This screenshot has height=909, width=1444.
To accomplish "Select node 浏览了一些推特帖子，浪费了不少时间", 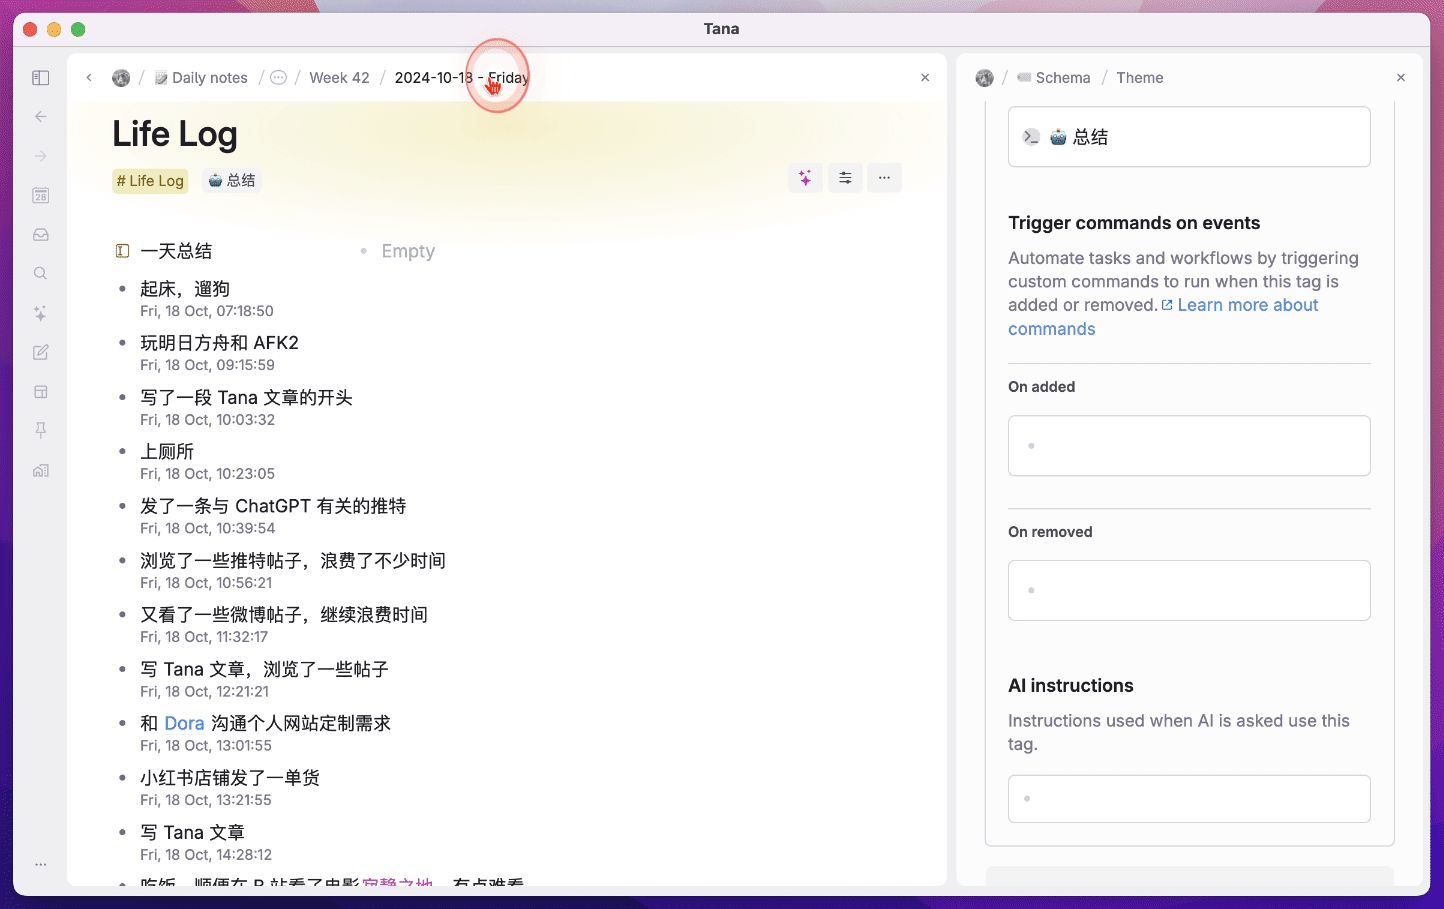I will (x=293, y=561).
